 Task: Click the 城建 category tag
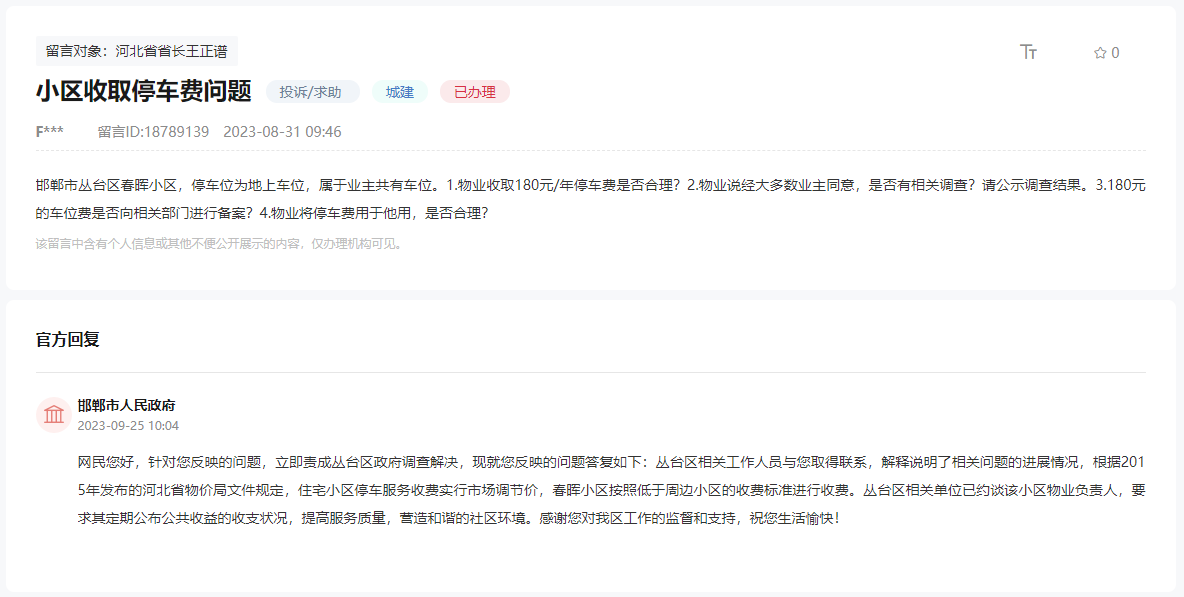point(399,92)
